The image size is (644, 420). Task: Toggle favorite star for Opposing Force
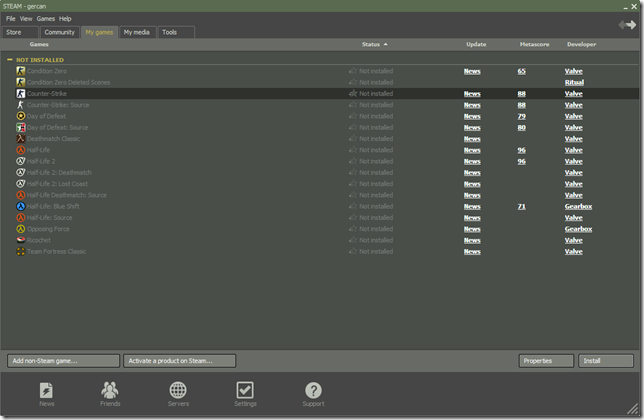click(353, 229)
